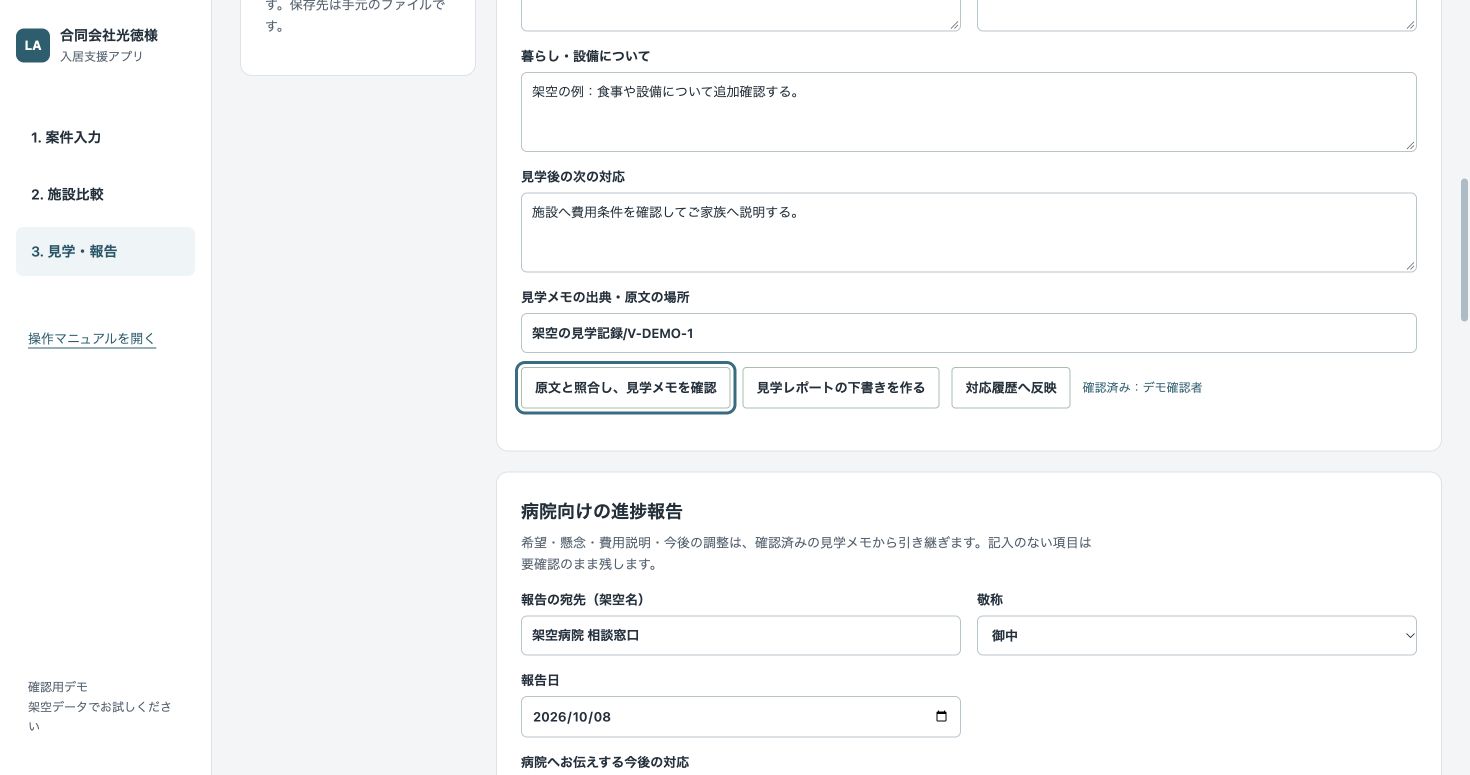Open the calendar picker on 報告日 field
Image resolution: width=1470 pixels, height=775 pixels.
(x=941, y=717)
